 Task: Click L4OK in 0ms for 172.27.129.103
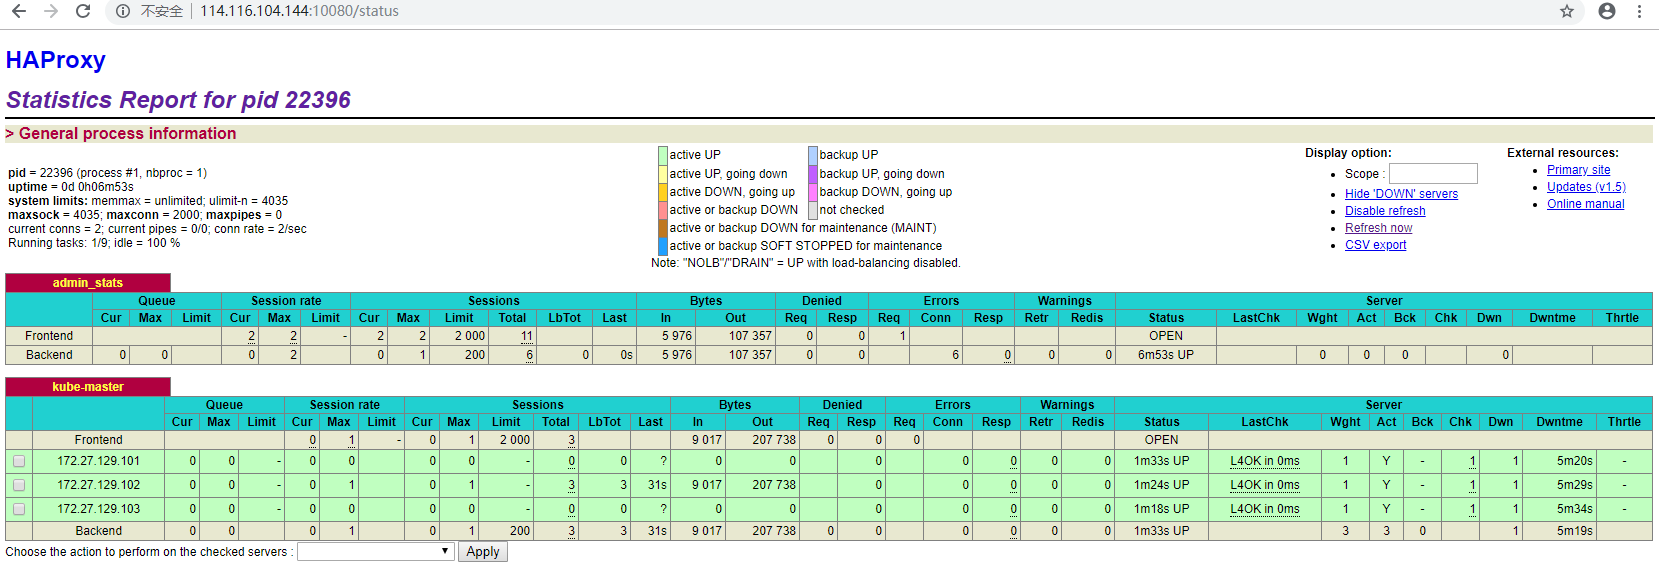click(1264, 509)
